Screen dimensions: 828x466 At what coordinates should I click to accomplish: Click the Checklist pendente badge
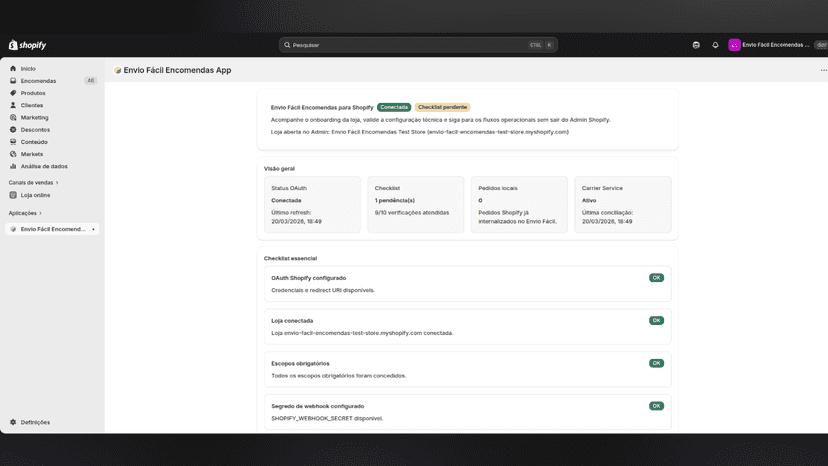pyautogui.click(x=442, y=107)
